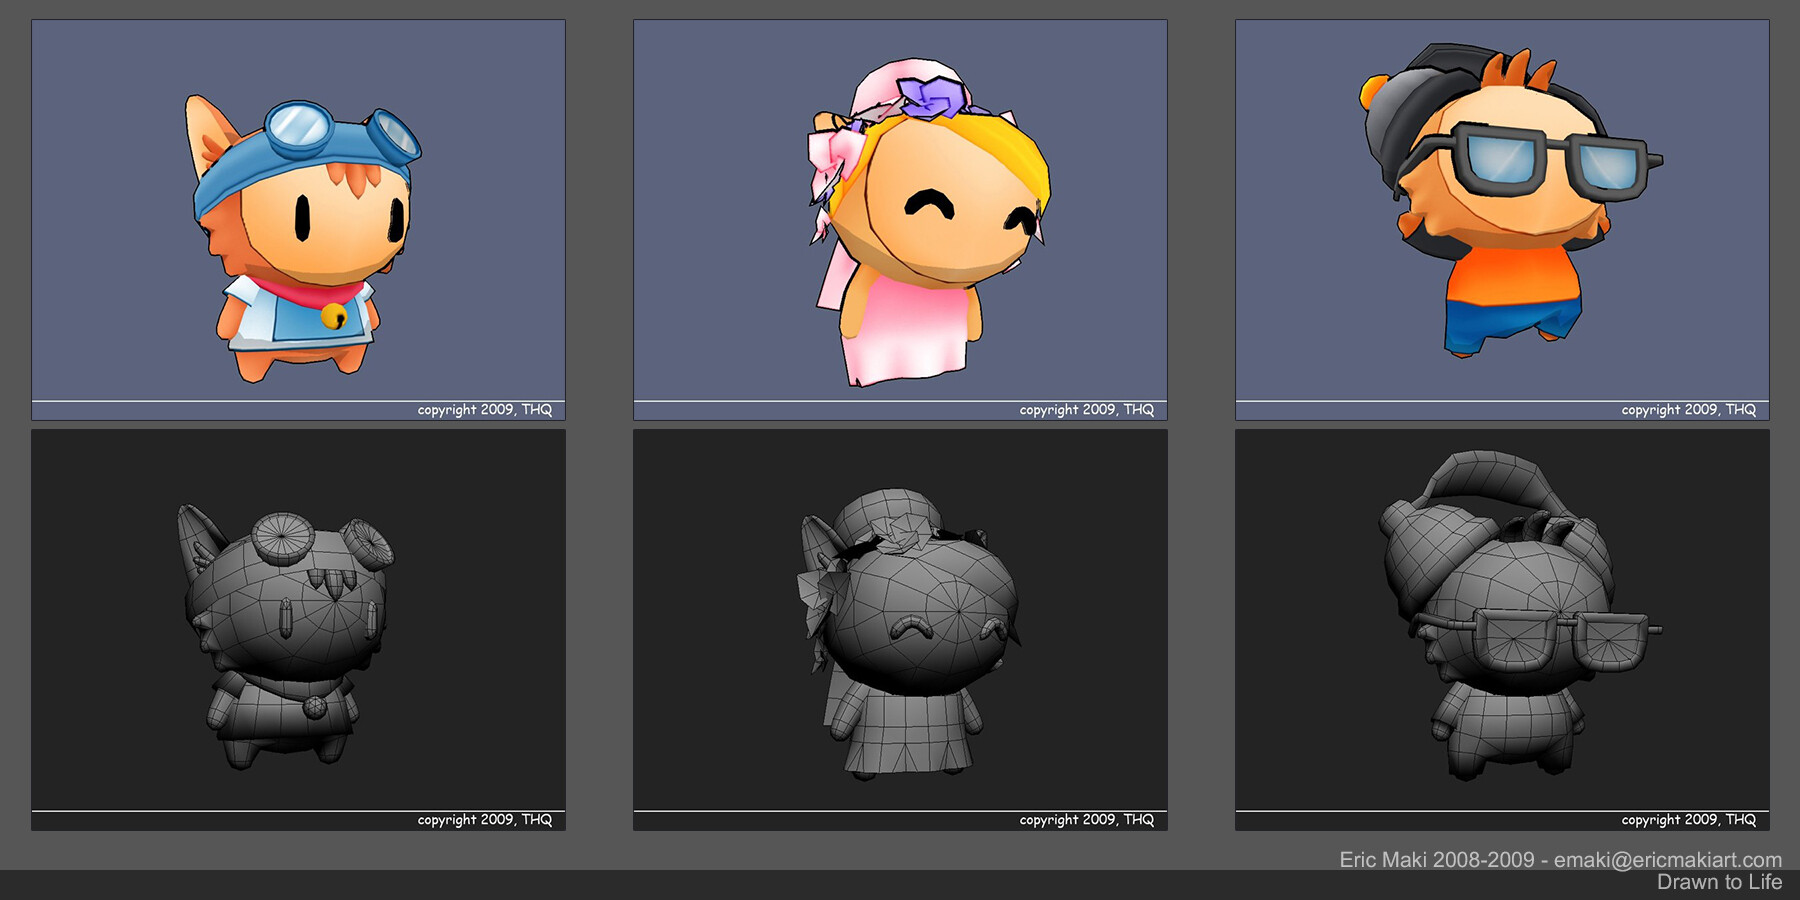
Task: Click the golden bell on cat's collar
Action: [x=334, y=317]
